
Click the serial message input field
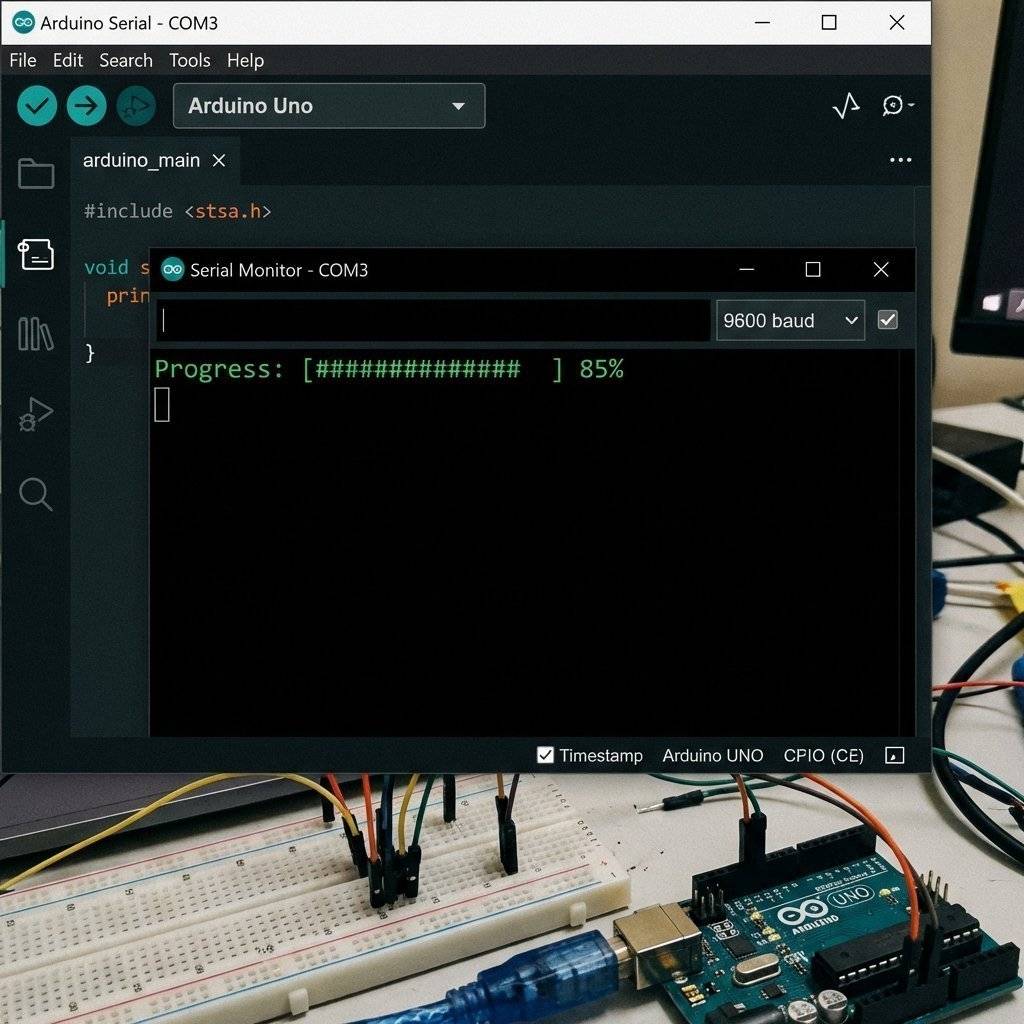coord(430,320)
